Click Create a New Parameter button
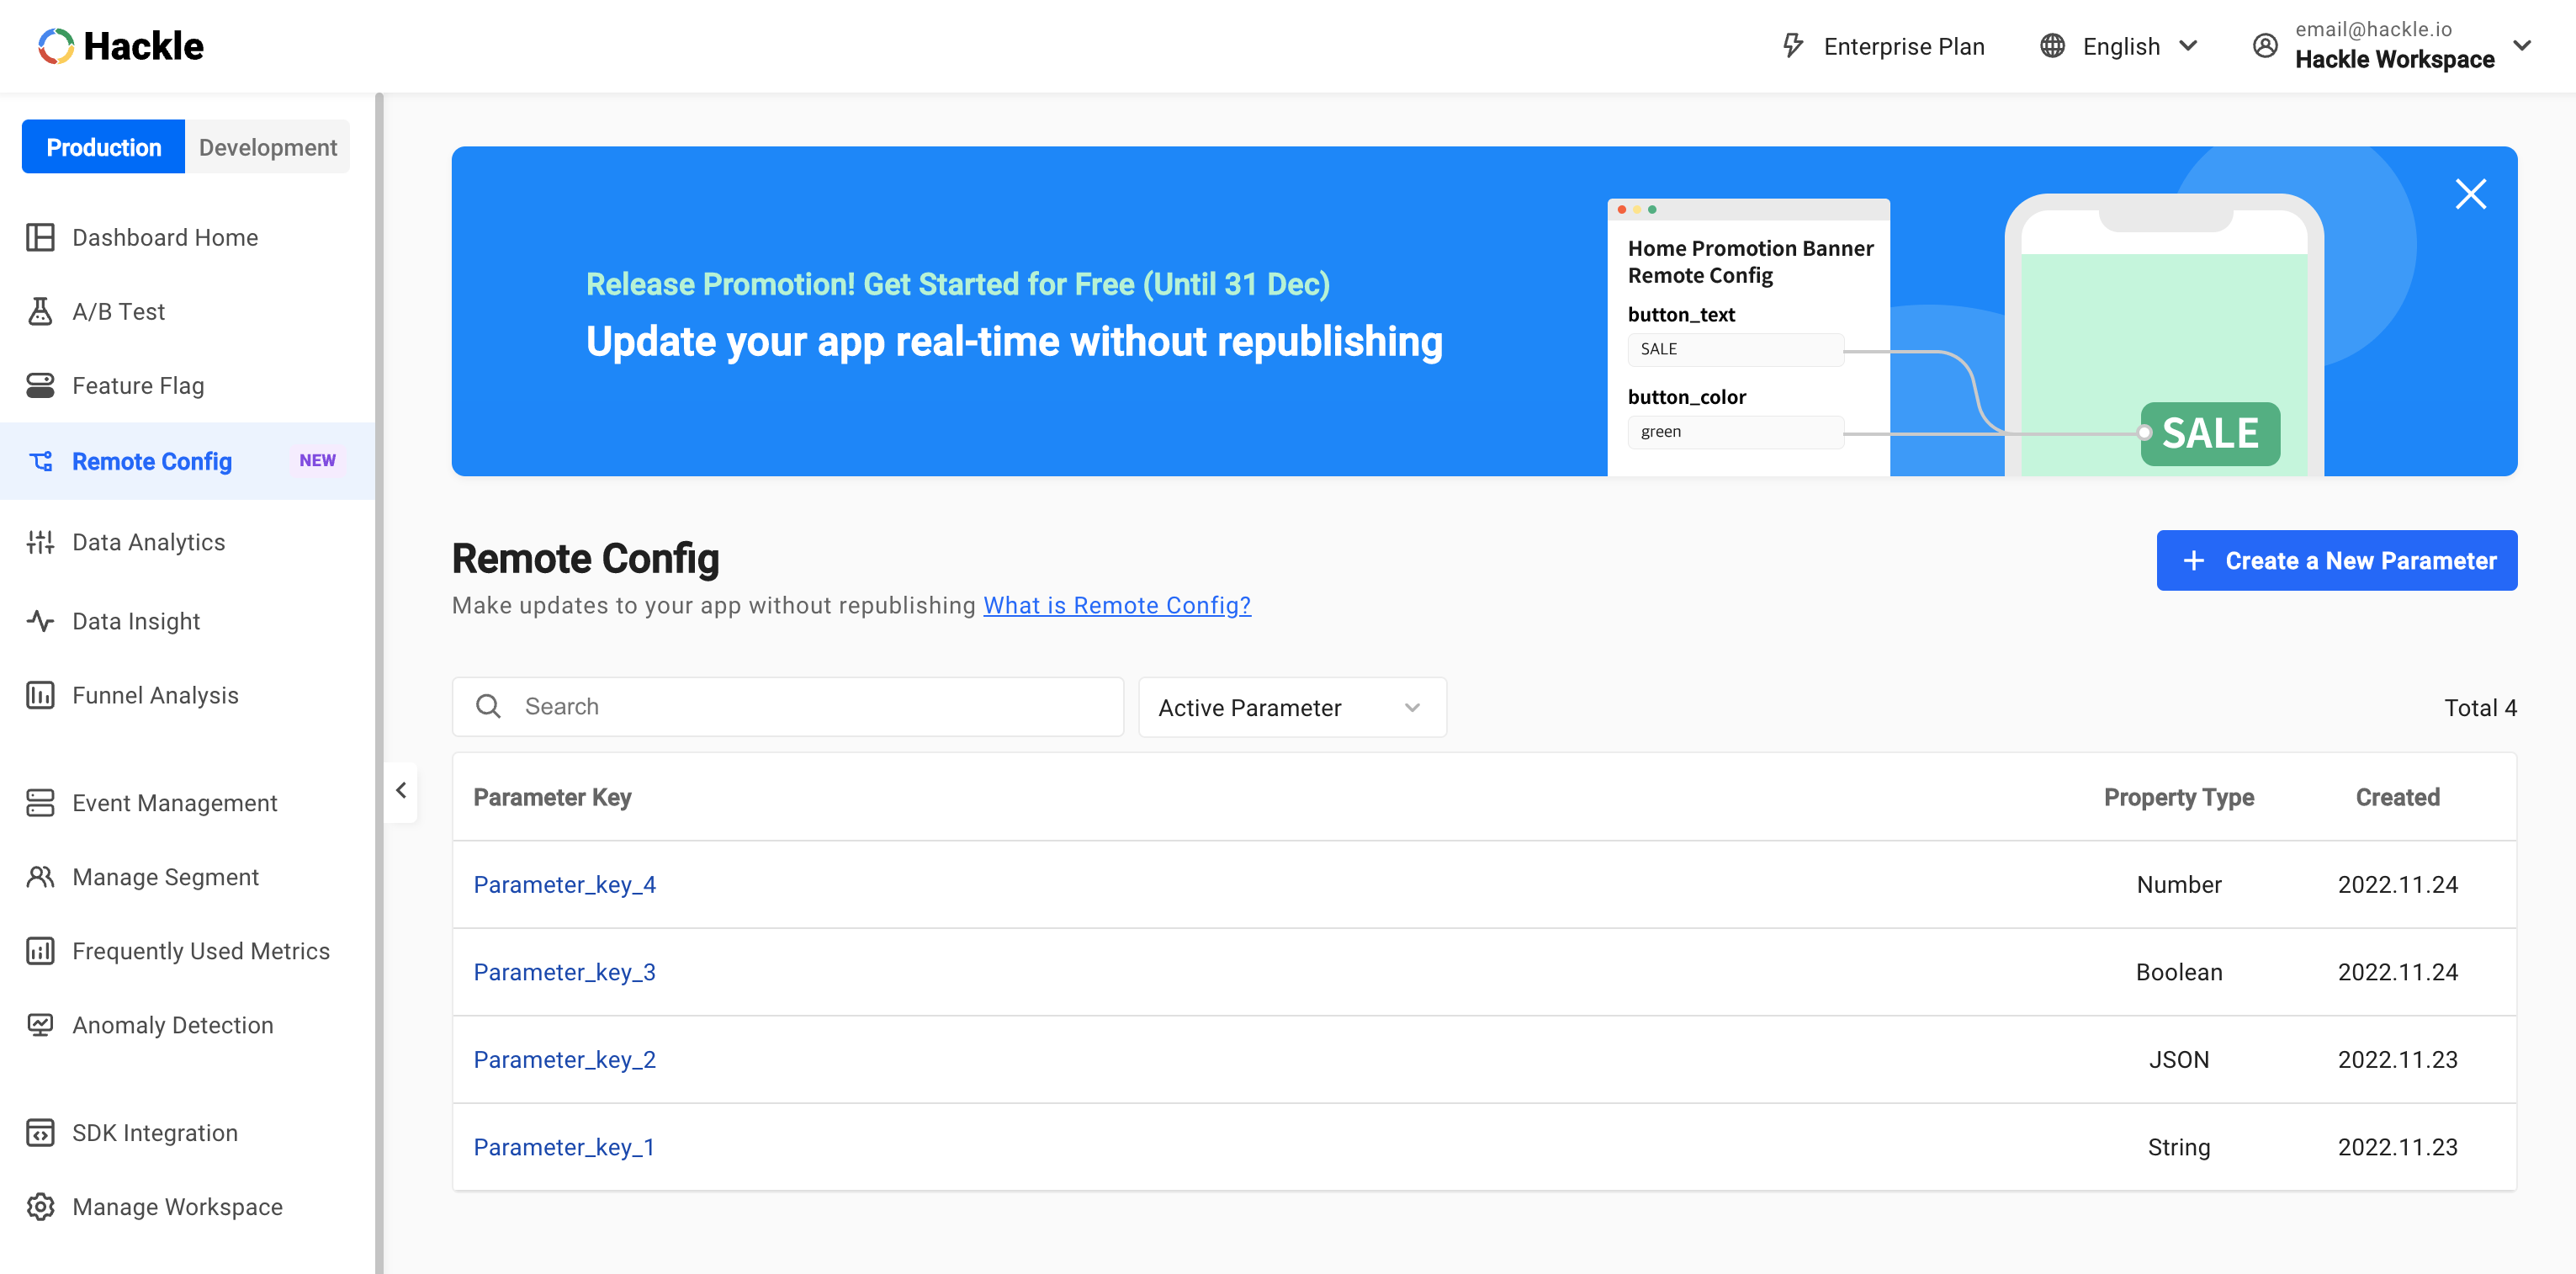2576x1274 pixels. (x=2336, y=560)
